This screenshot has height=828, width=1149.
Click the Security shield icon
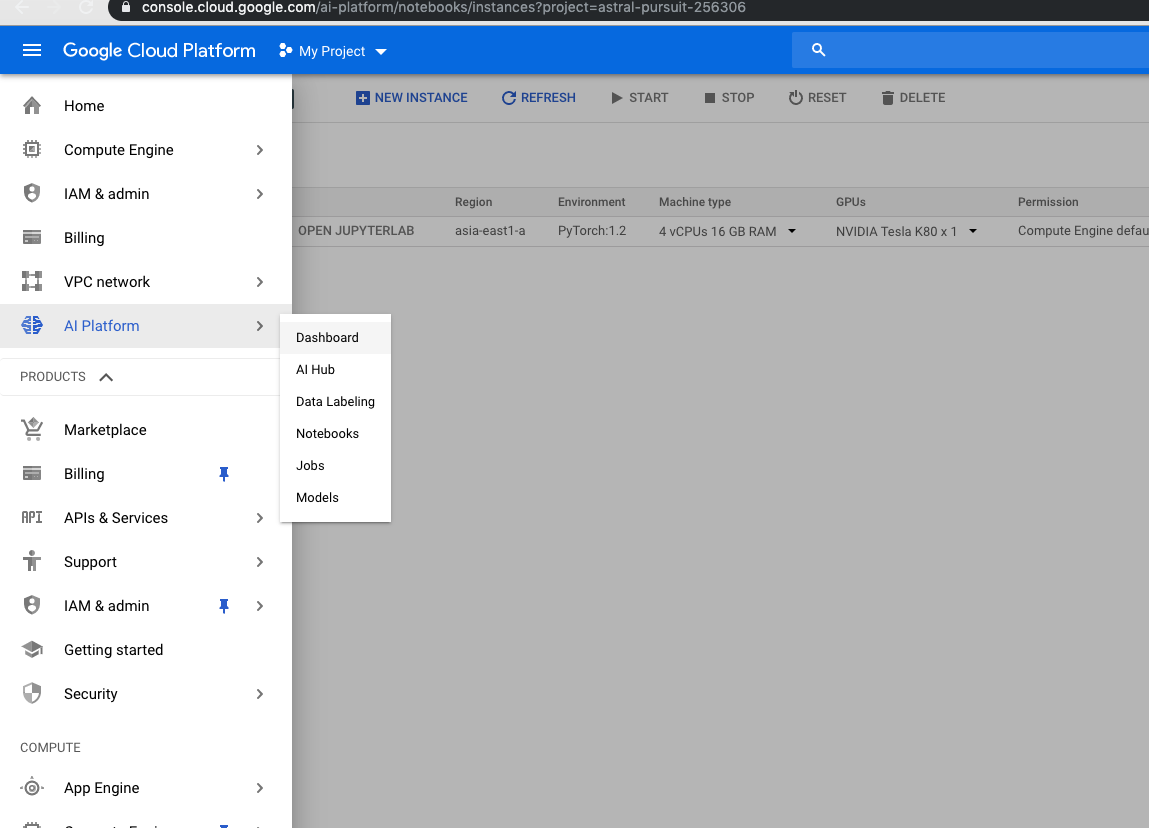tap(32, 693)
